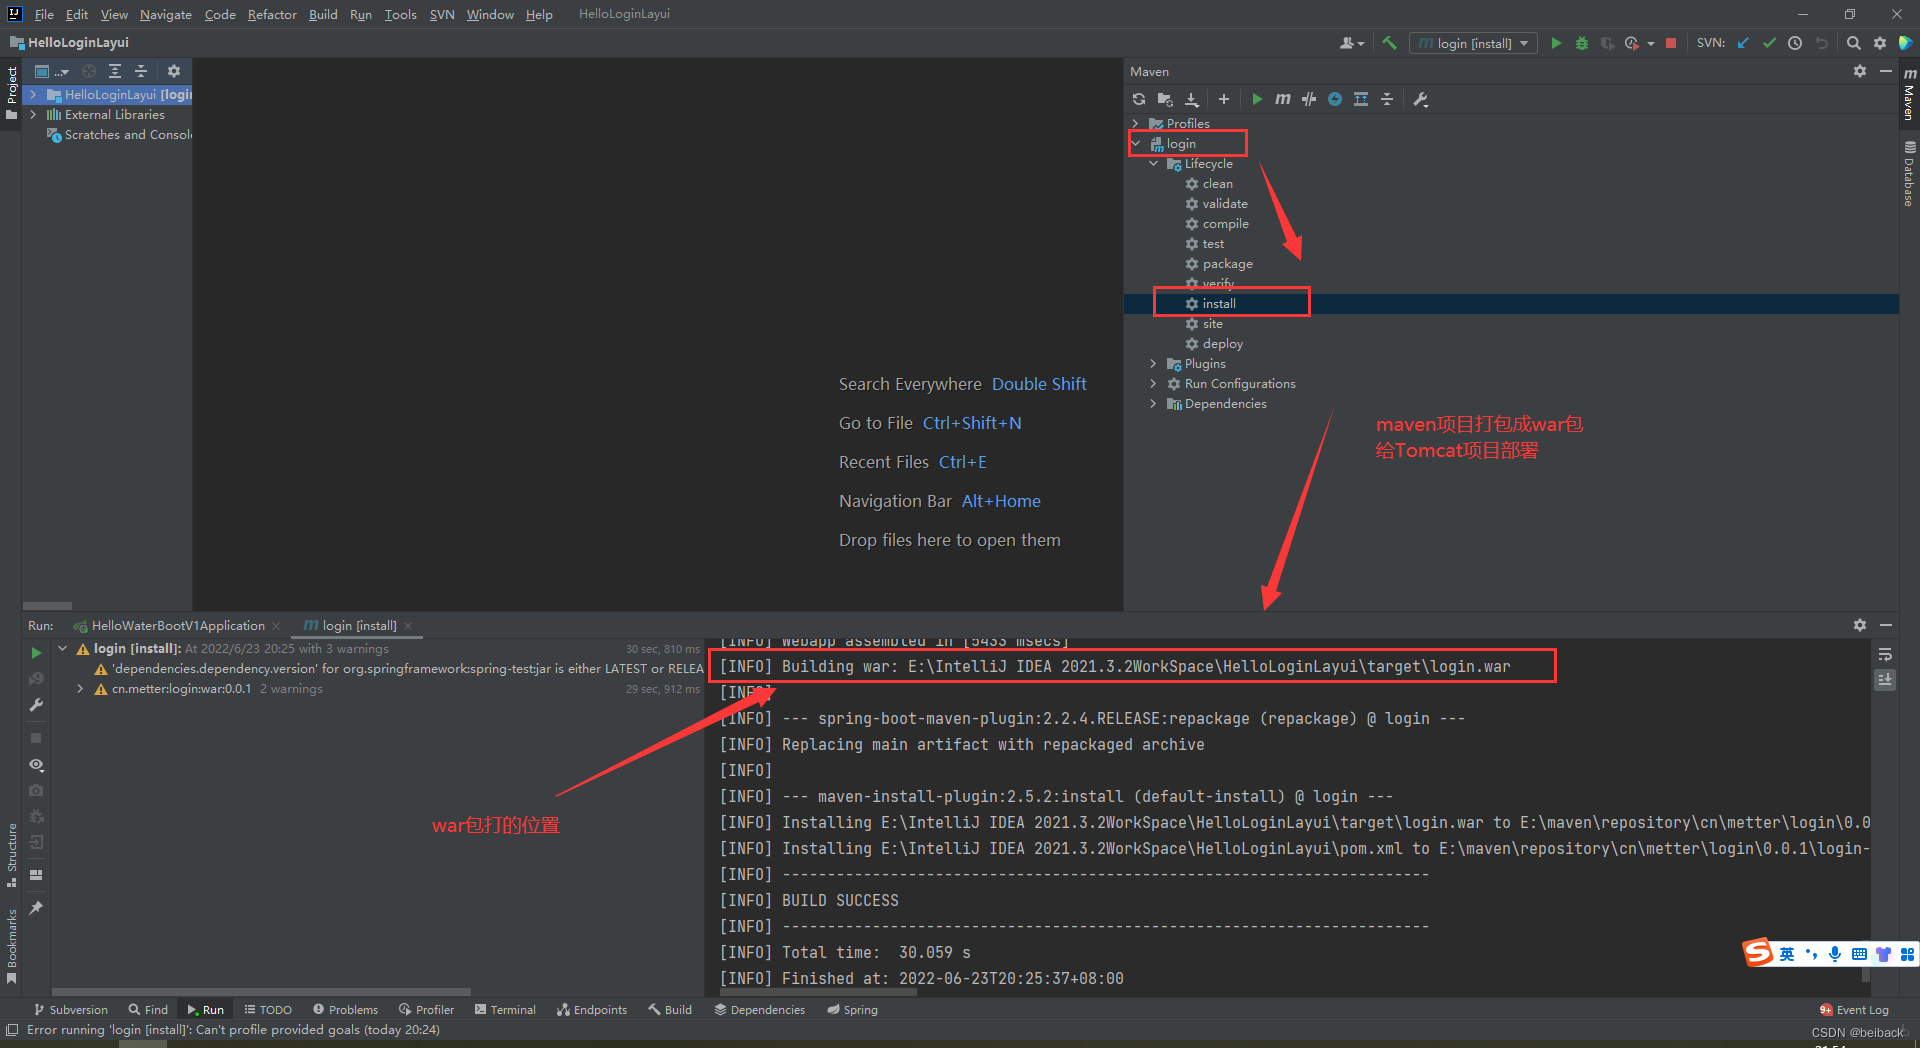
Task: Open the Terminal tool window
Action: 505,1010
